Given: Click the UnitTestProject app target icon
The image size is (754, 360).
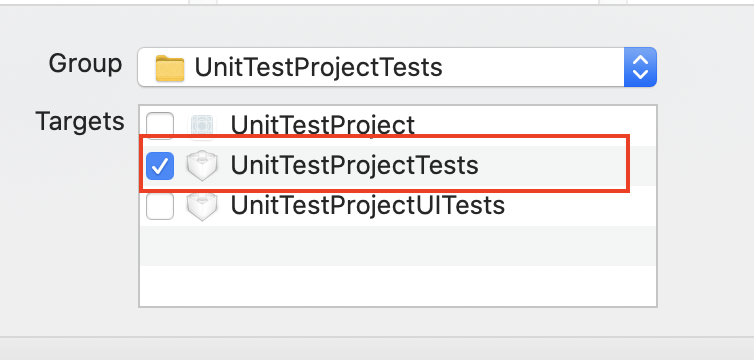Looking at the screenshot, I should (201, 126).
